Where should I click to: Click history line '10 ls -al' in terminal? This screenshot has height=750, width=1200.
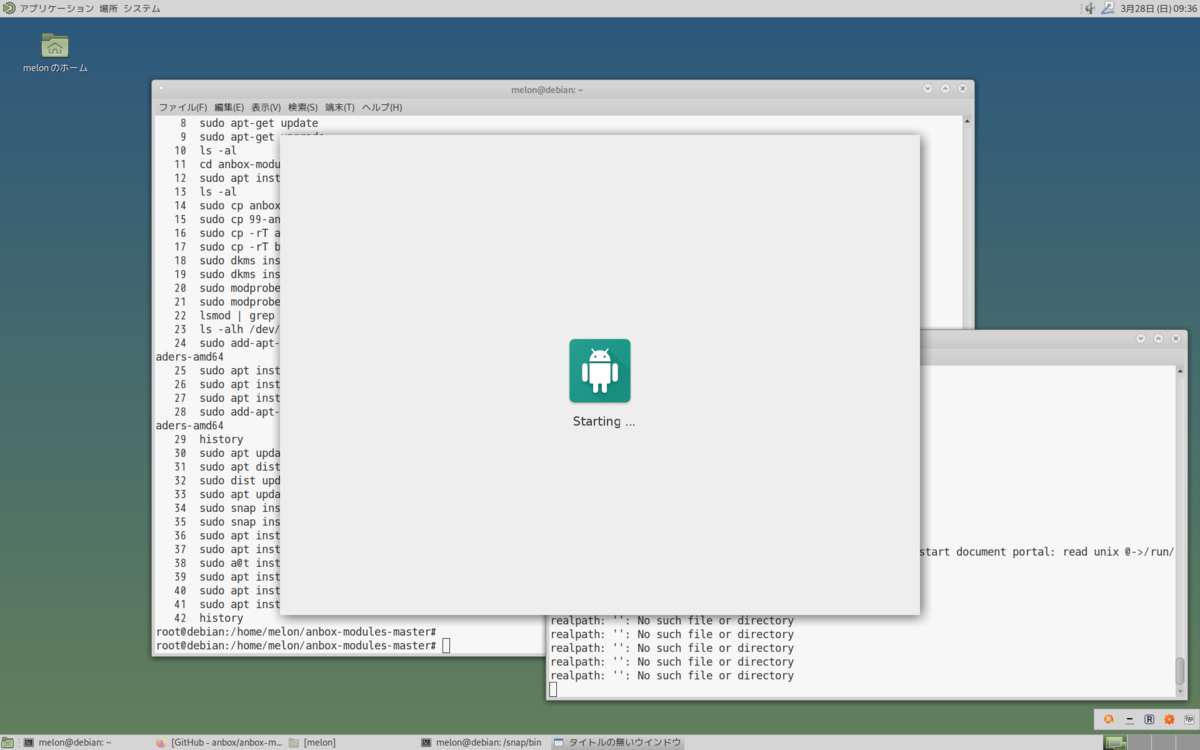pyautogui.click(x=205, y=151)
